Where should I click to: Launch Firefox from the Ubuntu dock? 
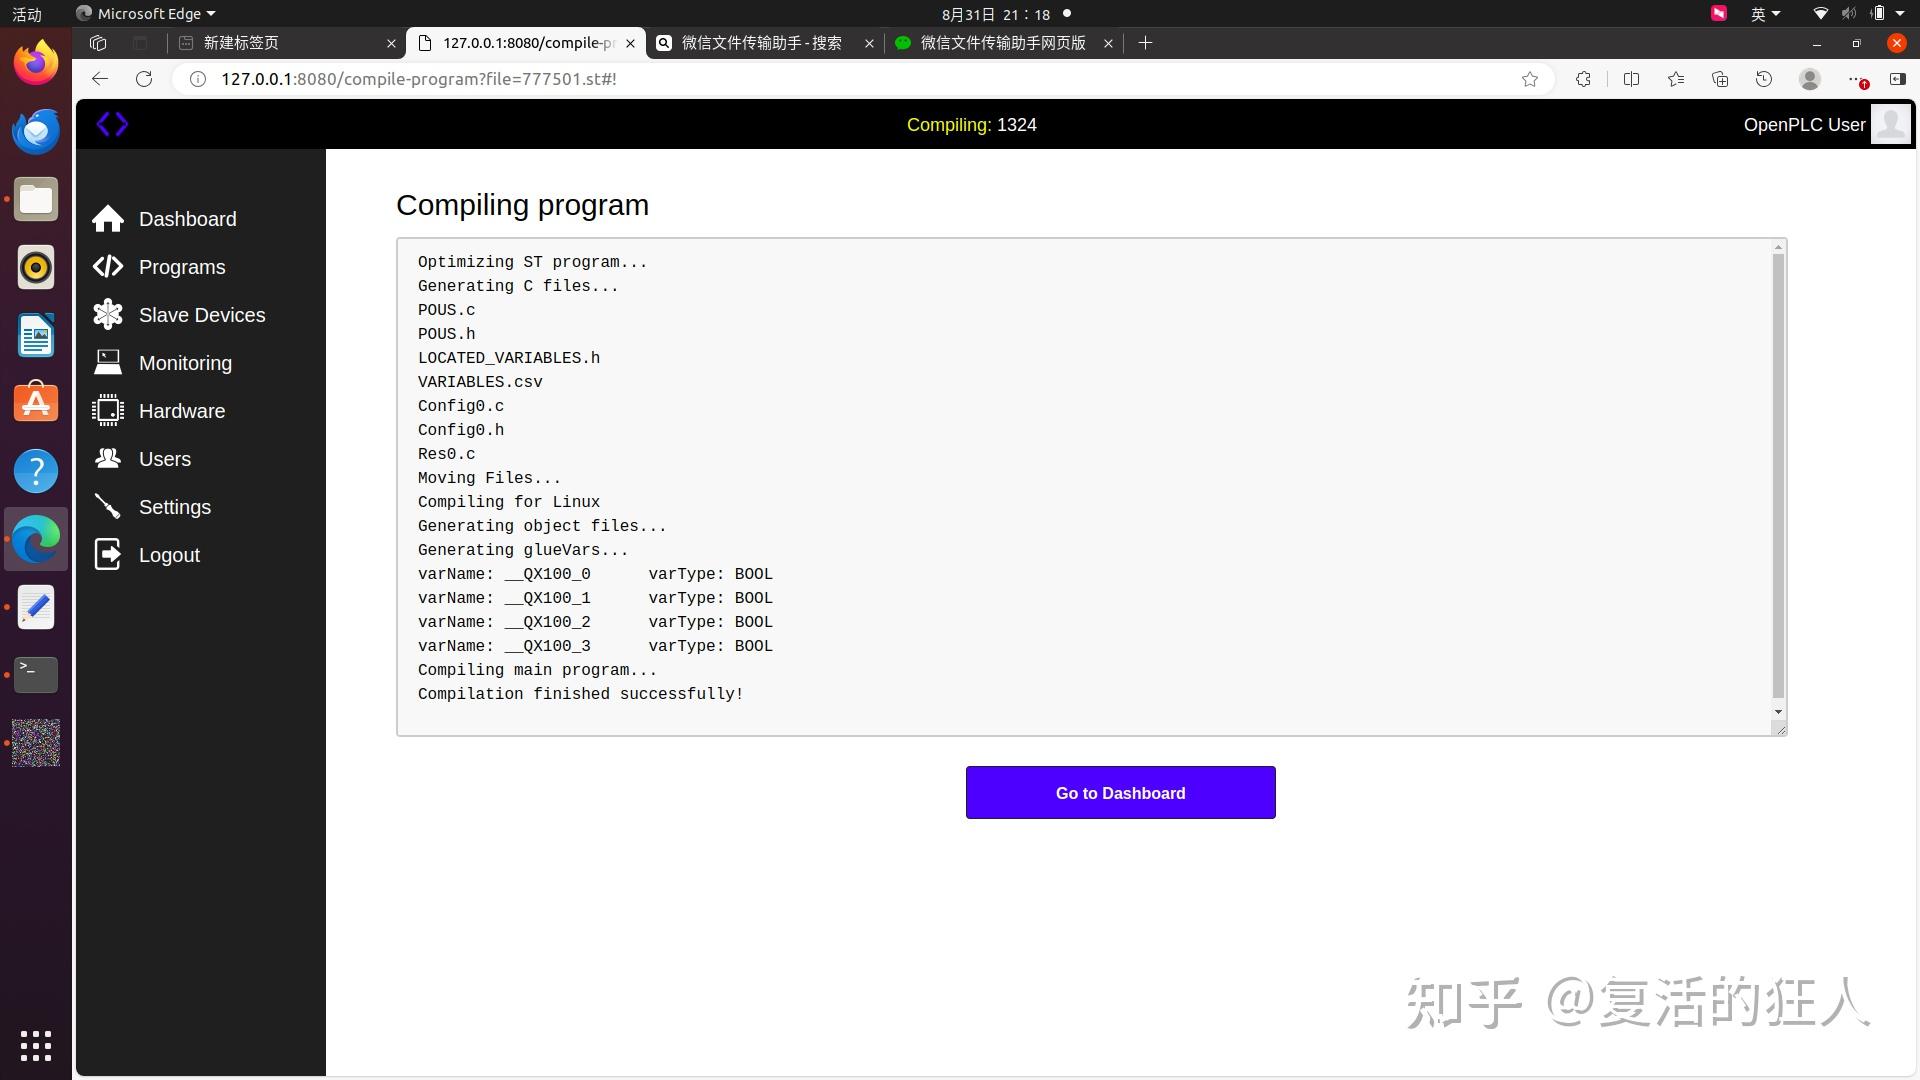tap(35, 61)
